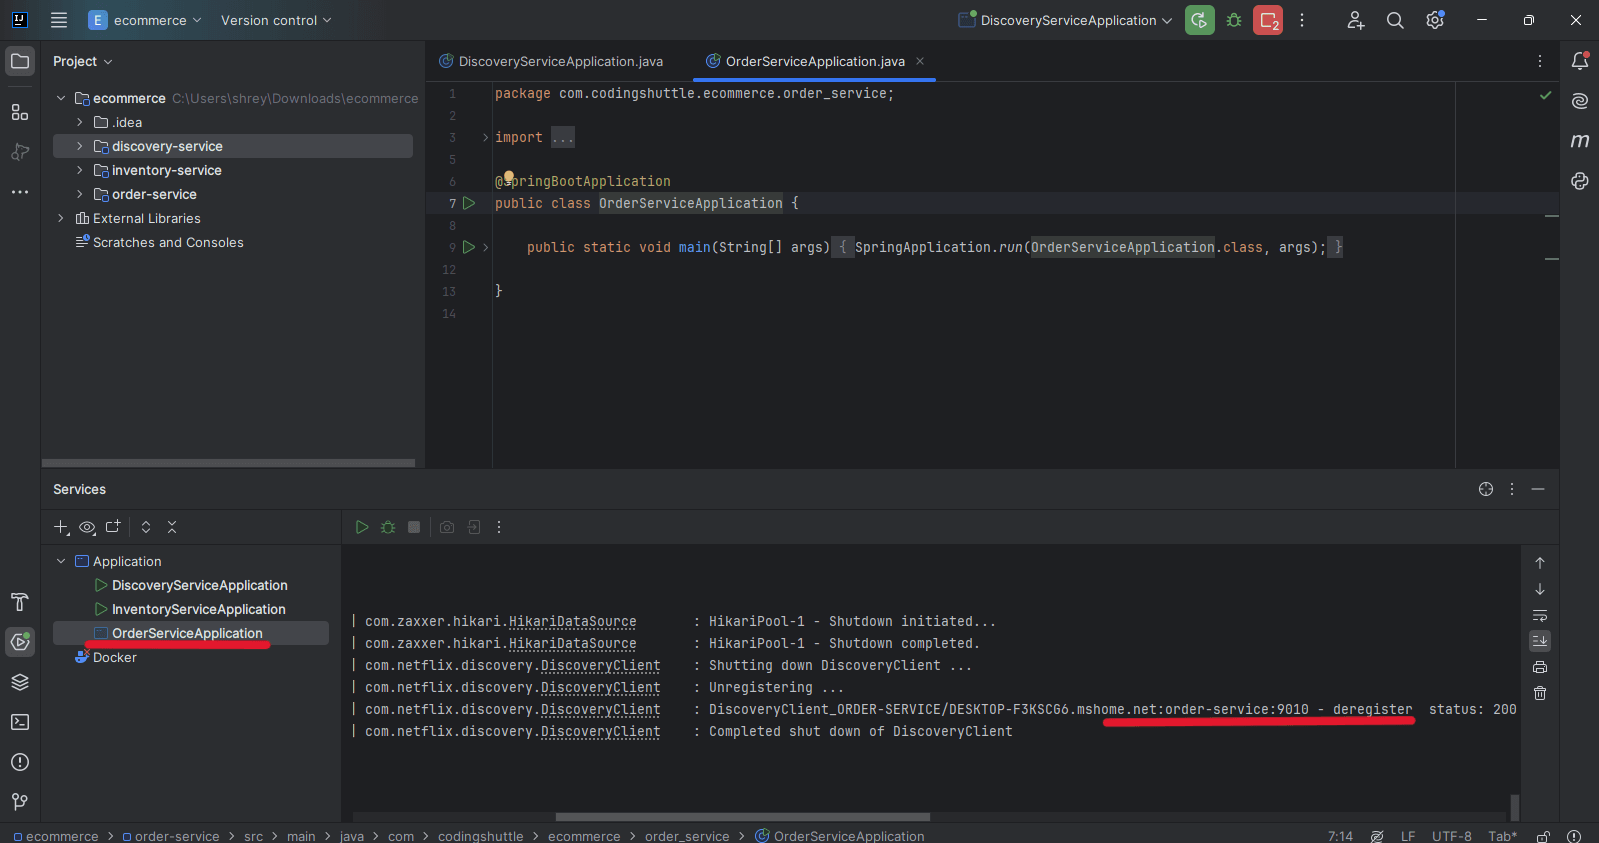Screen dimensions: 1599x843
Task: Open the Services tool window button
Action: click(20, 642)
